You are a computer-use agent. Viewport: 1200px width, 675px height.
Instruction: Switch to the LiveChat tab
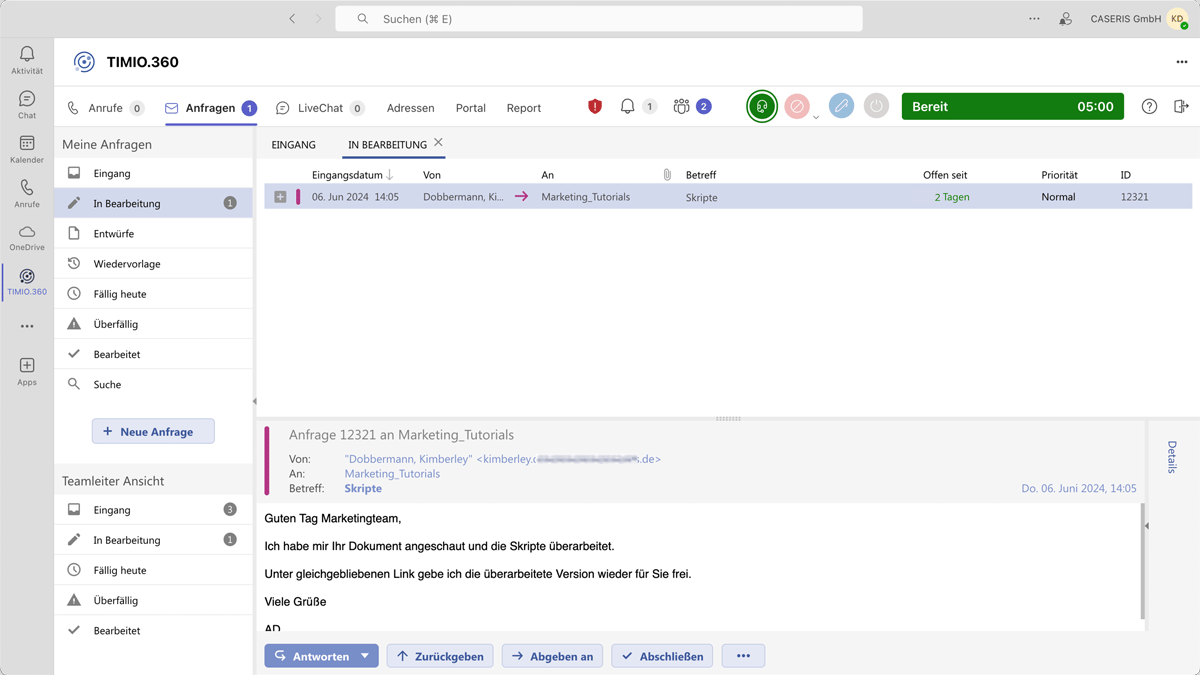(320, 108)
